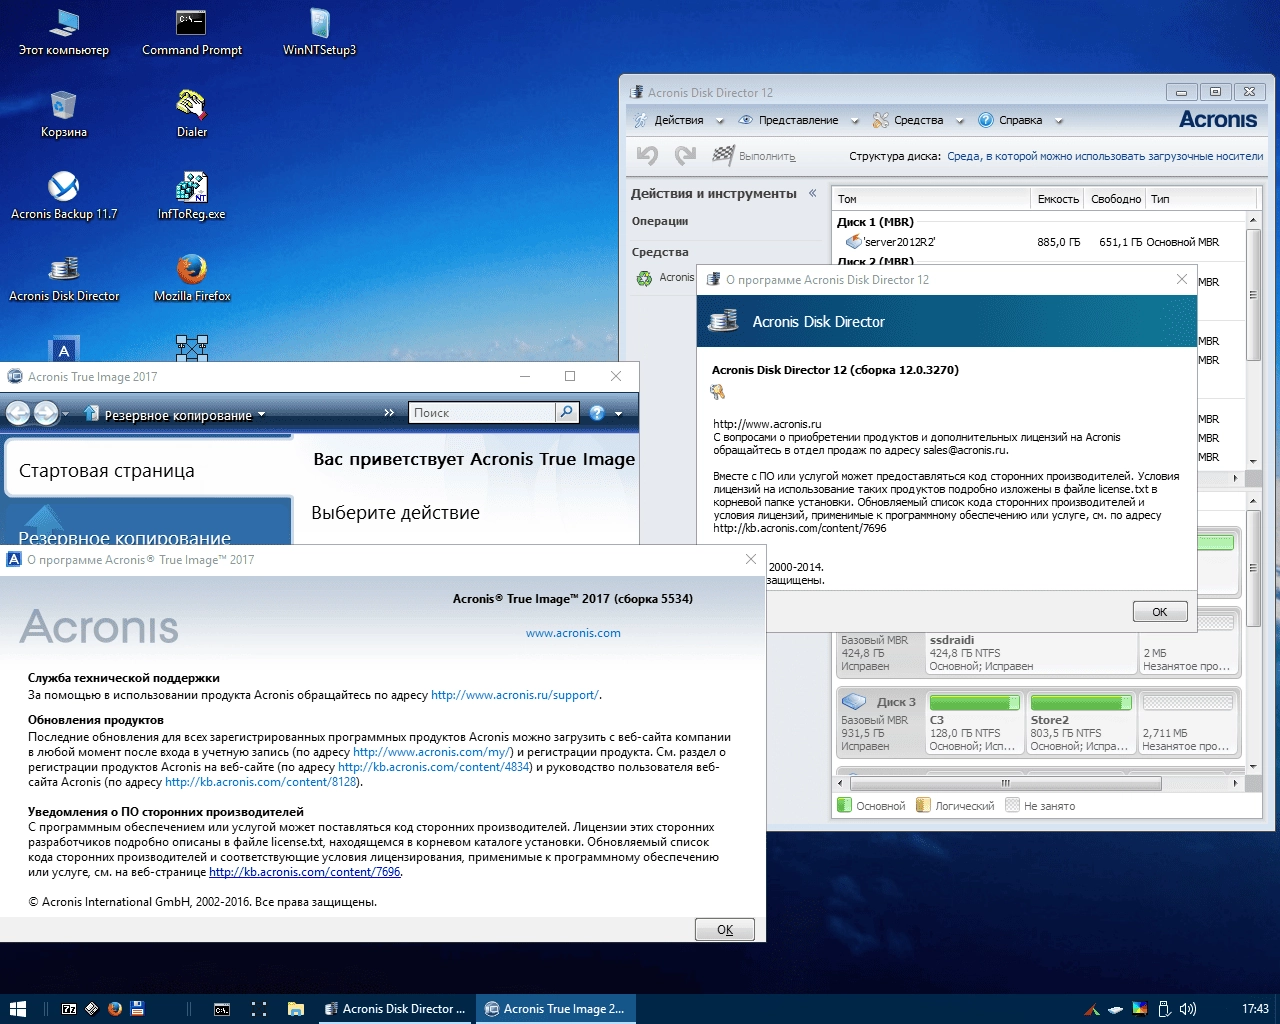Click the horizontal scrollbar below disk map
Image resolution: width=1280 pixels, height=1024 pixels.
(1040, 783)
